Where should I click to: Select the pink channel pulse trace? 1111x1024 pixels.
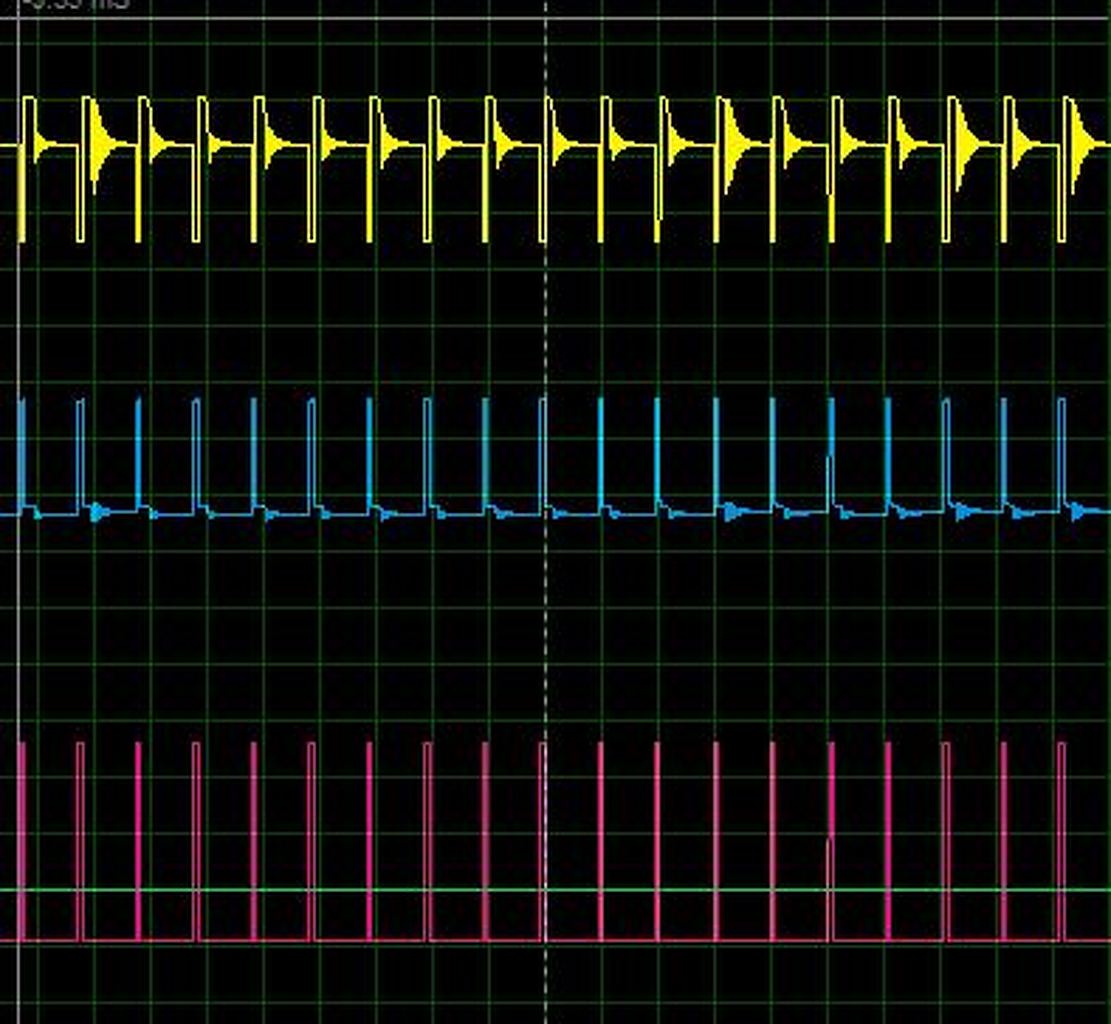coord(556,842)
